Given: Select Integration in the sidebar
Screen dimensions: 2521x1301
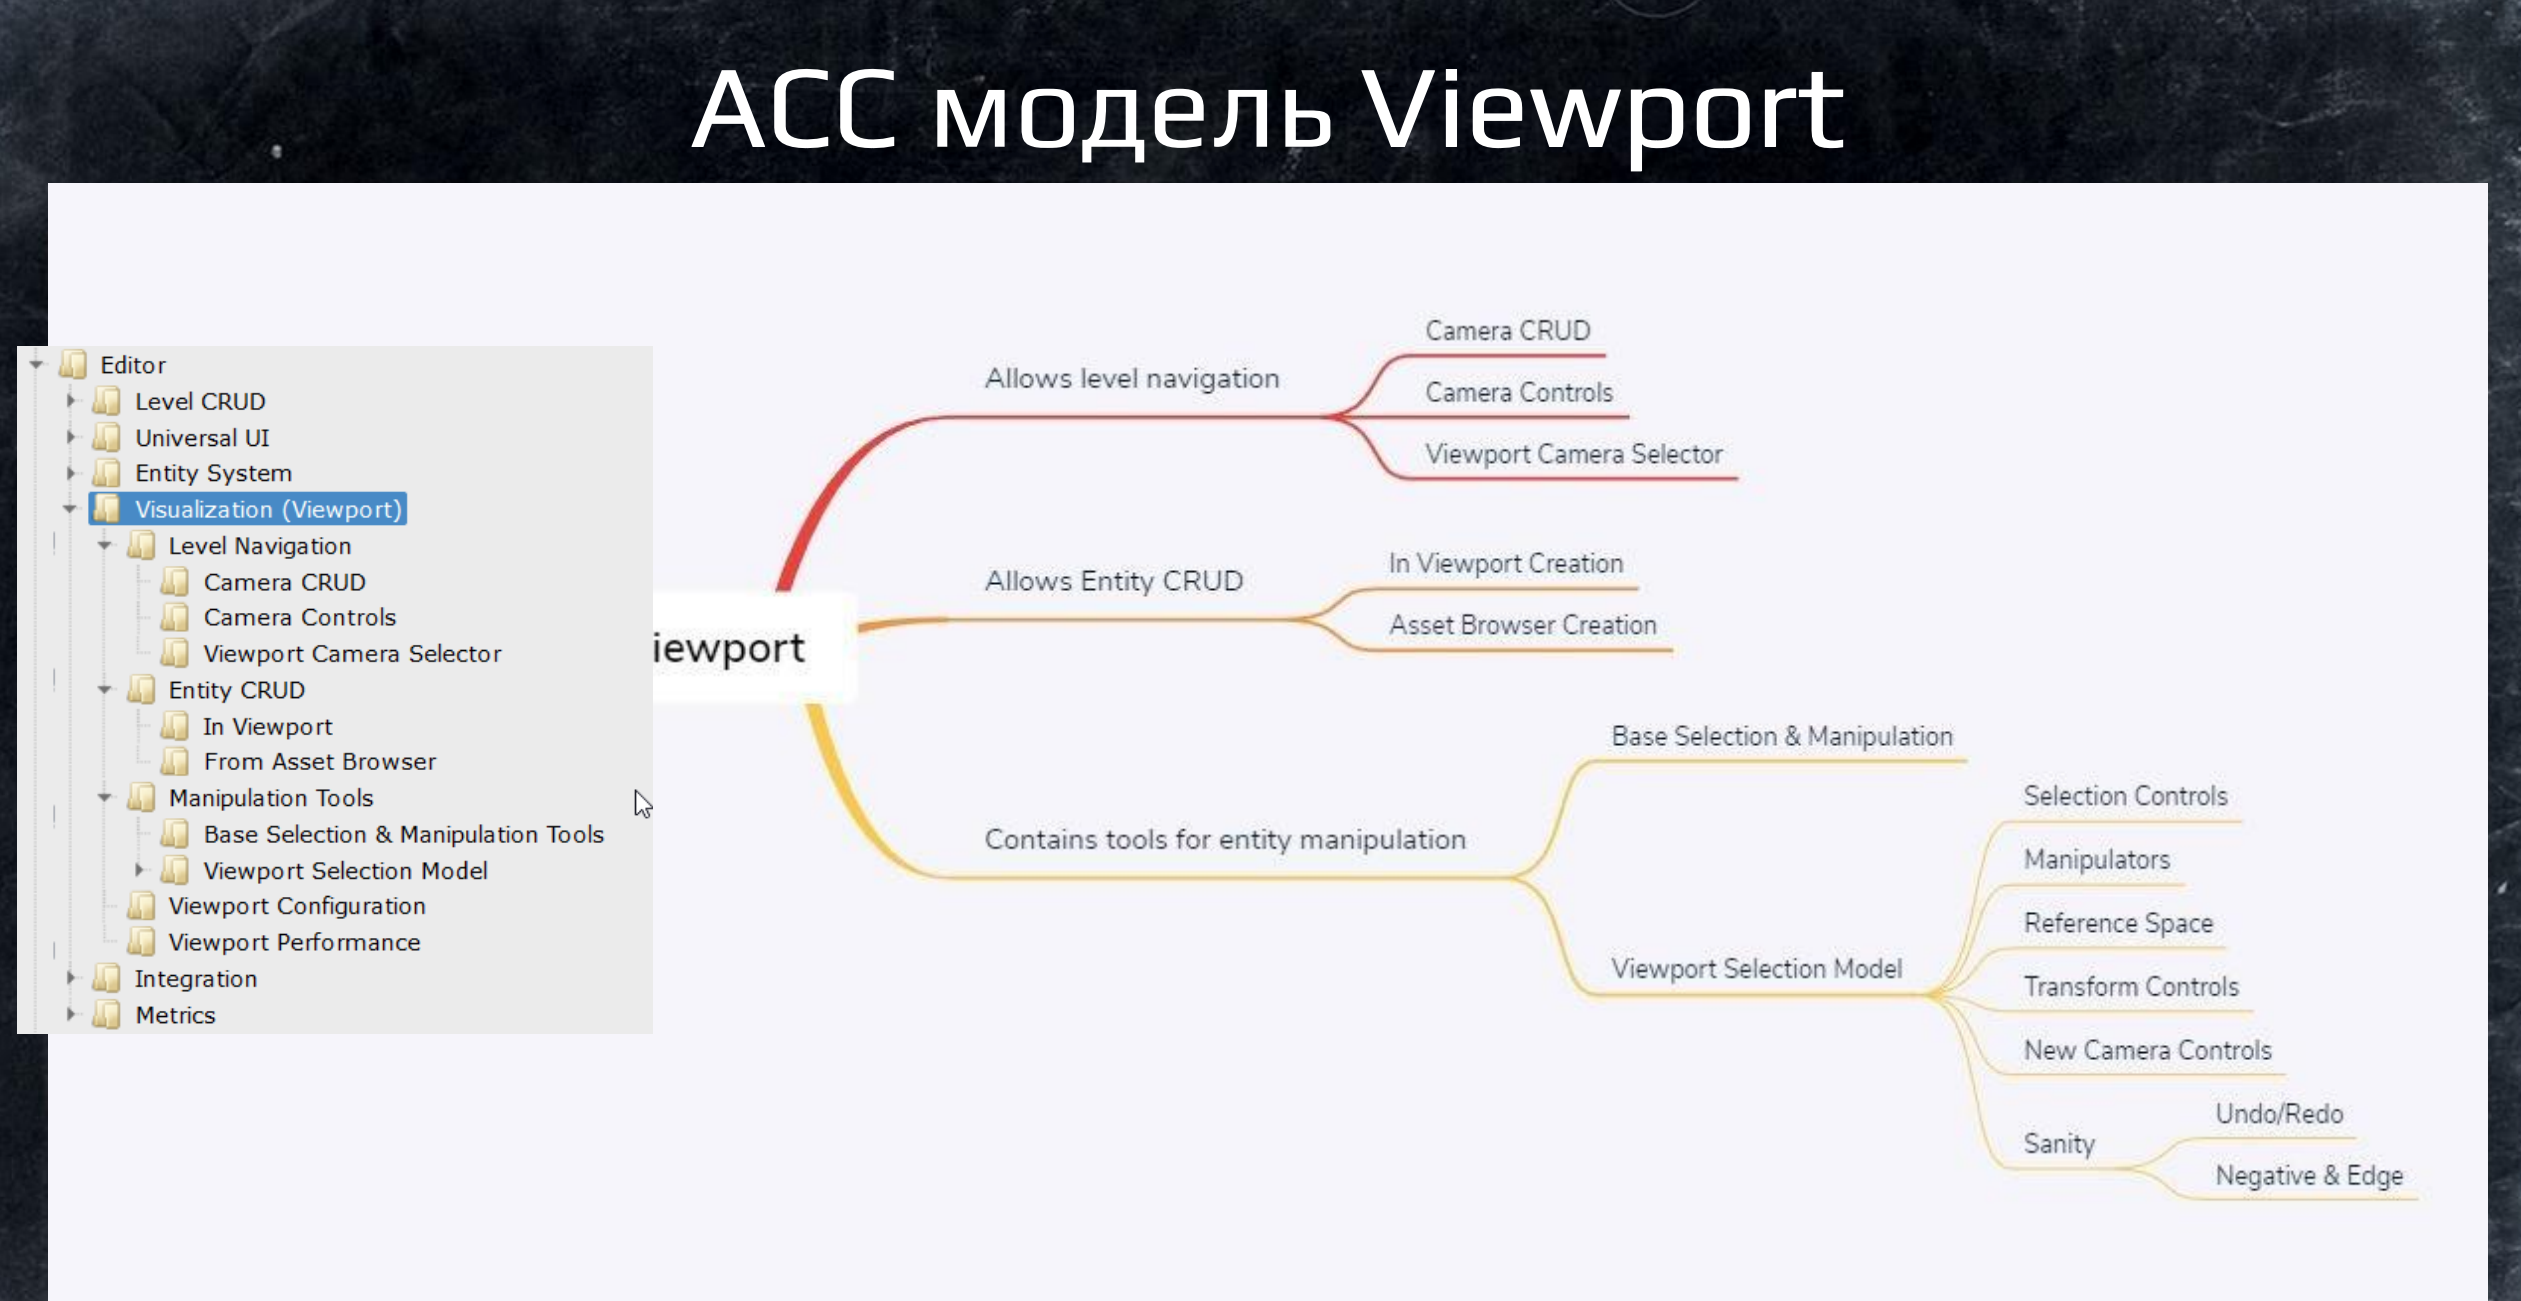Looking at the screenshot, I should pos(194,977).
